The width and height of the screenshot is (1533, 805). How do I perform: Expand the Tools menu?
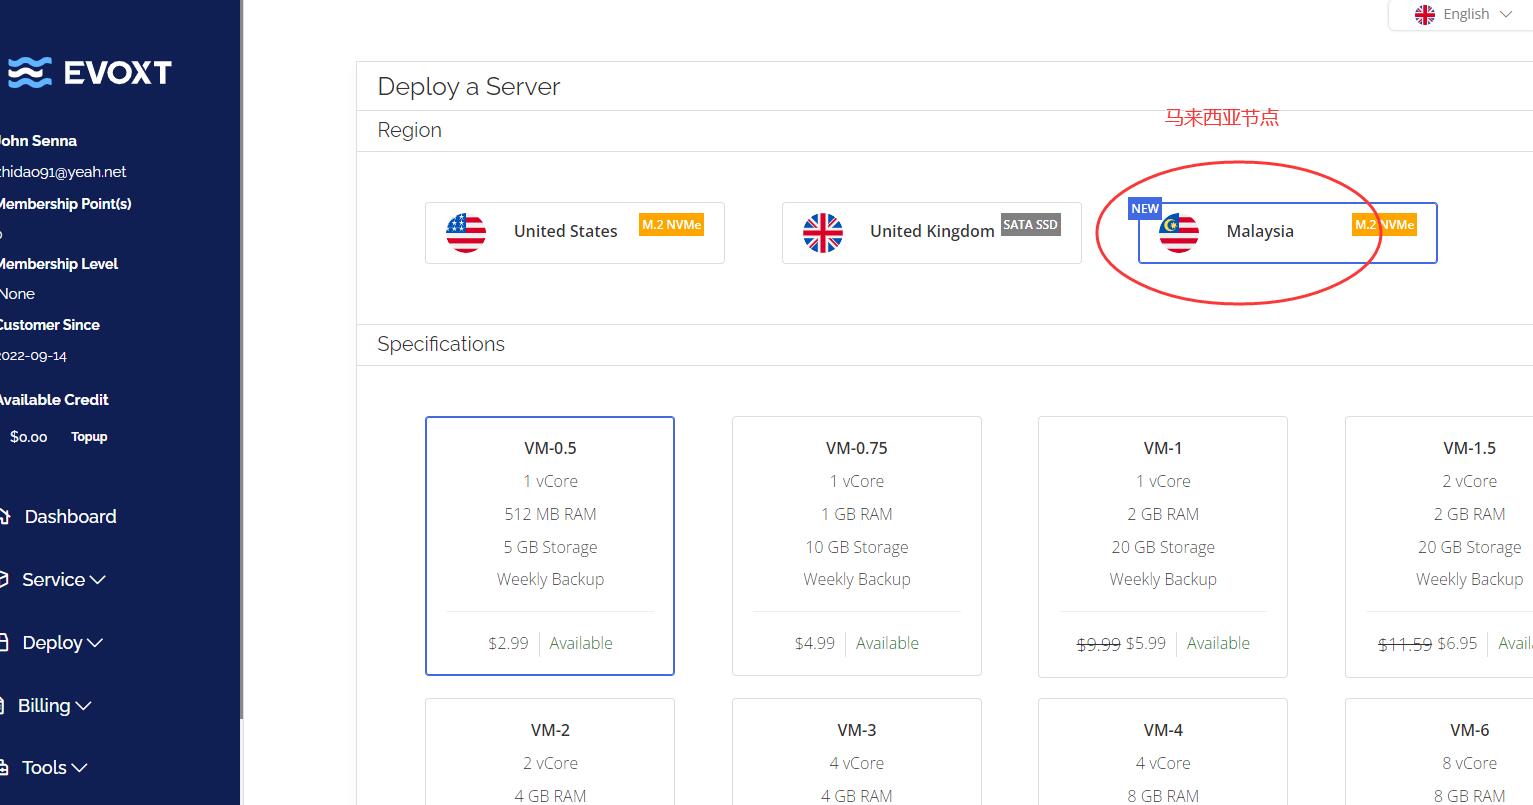point(55,767)
